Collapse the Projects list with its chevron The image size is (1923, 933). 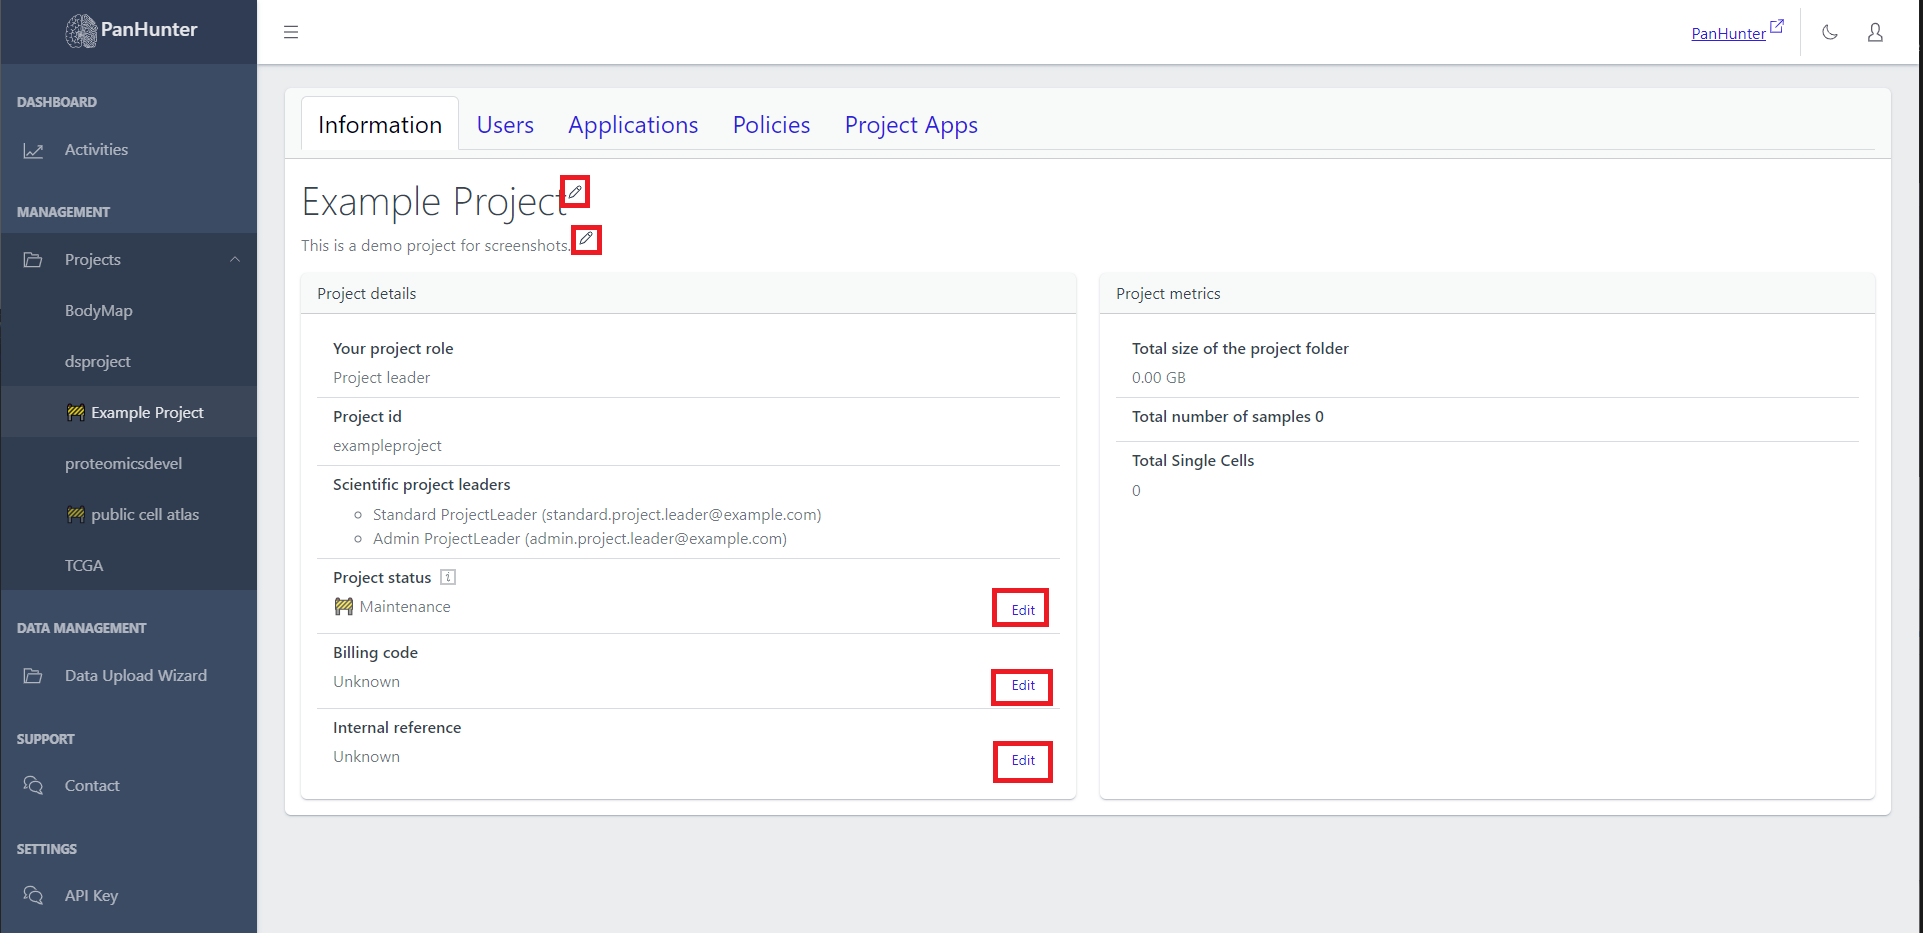point(235,259)
